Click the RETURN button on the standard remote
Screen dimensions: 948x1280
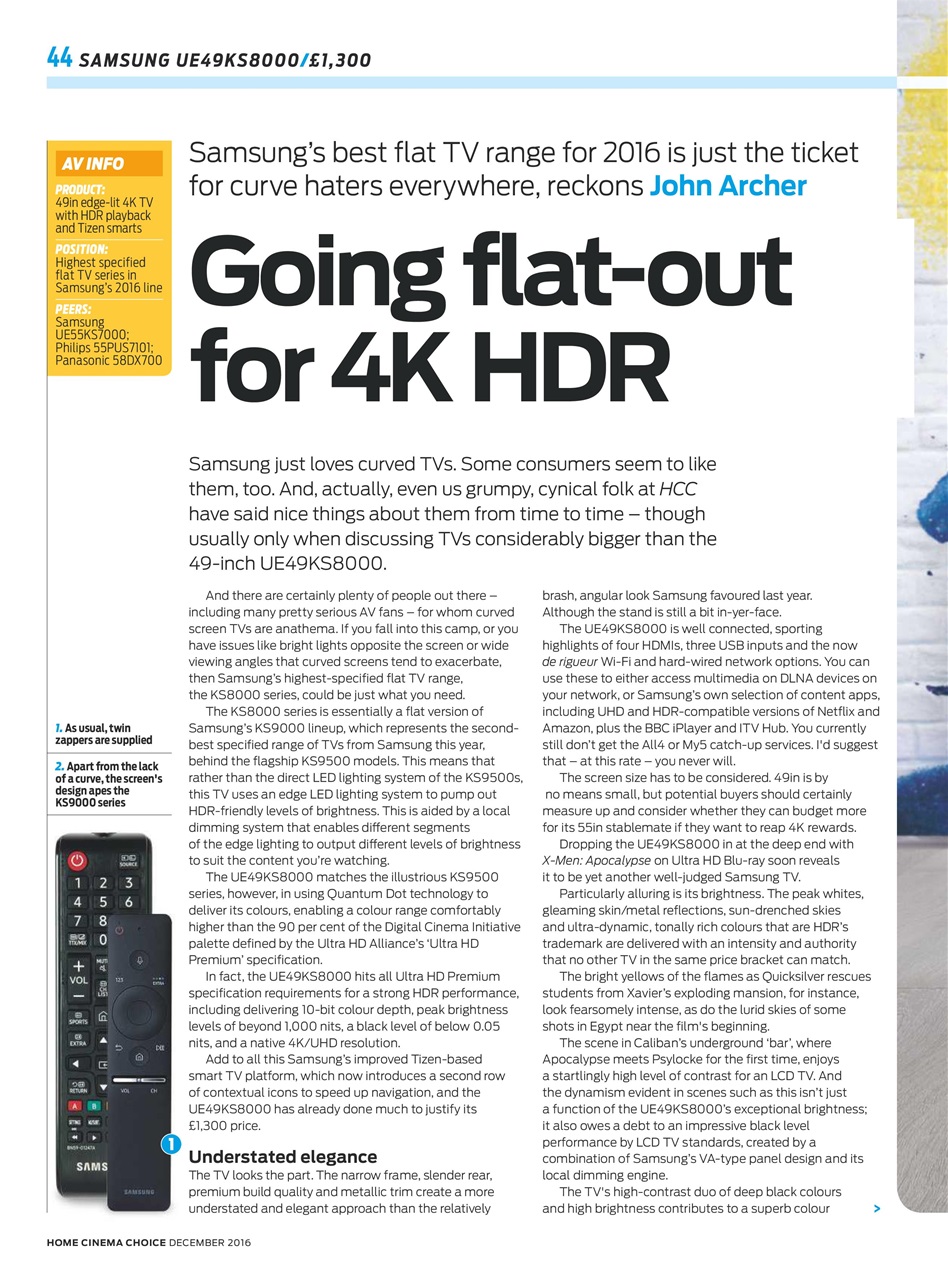(x=78, y=1085)
